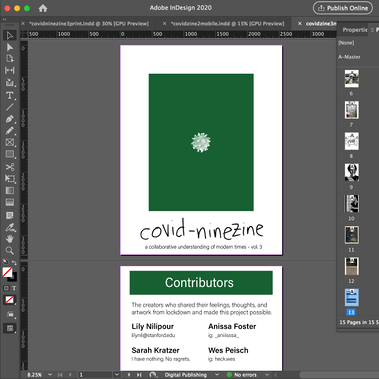Click the Home icon

click(43, 8)
